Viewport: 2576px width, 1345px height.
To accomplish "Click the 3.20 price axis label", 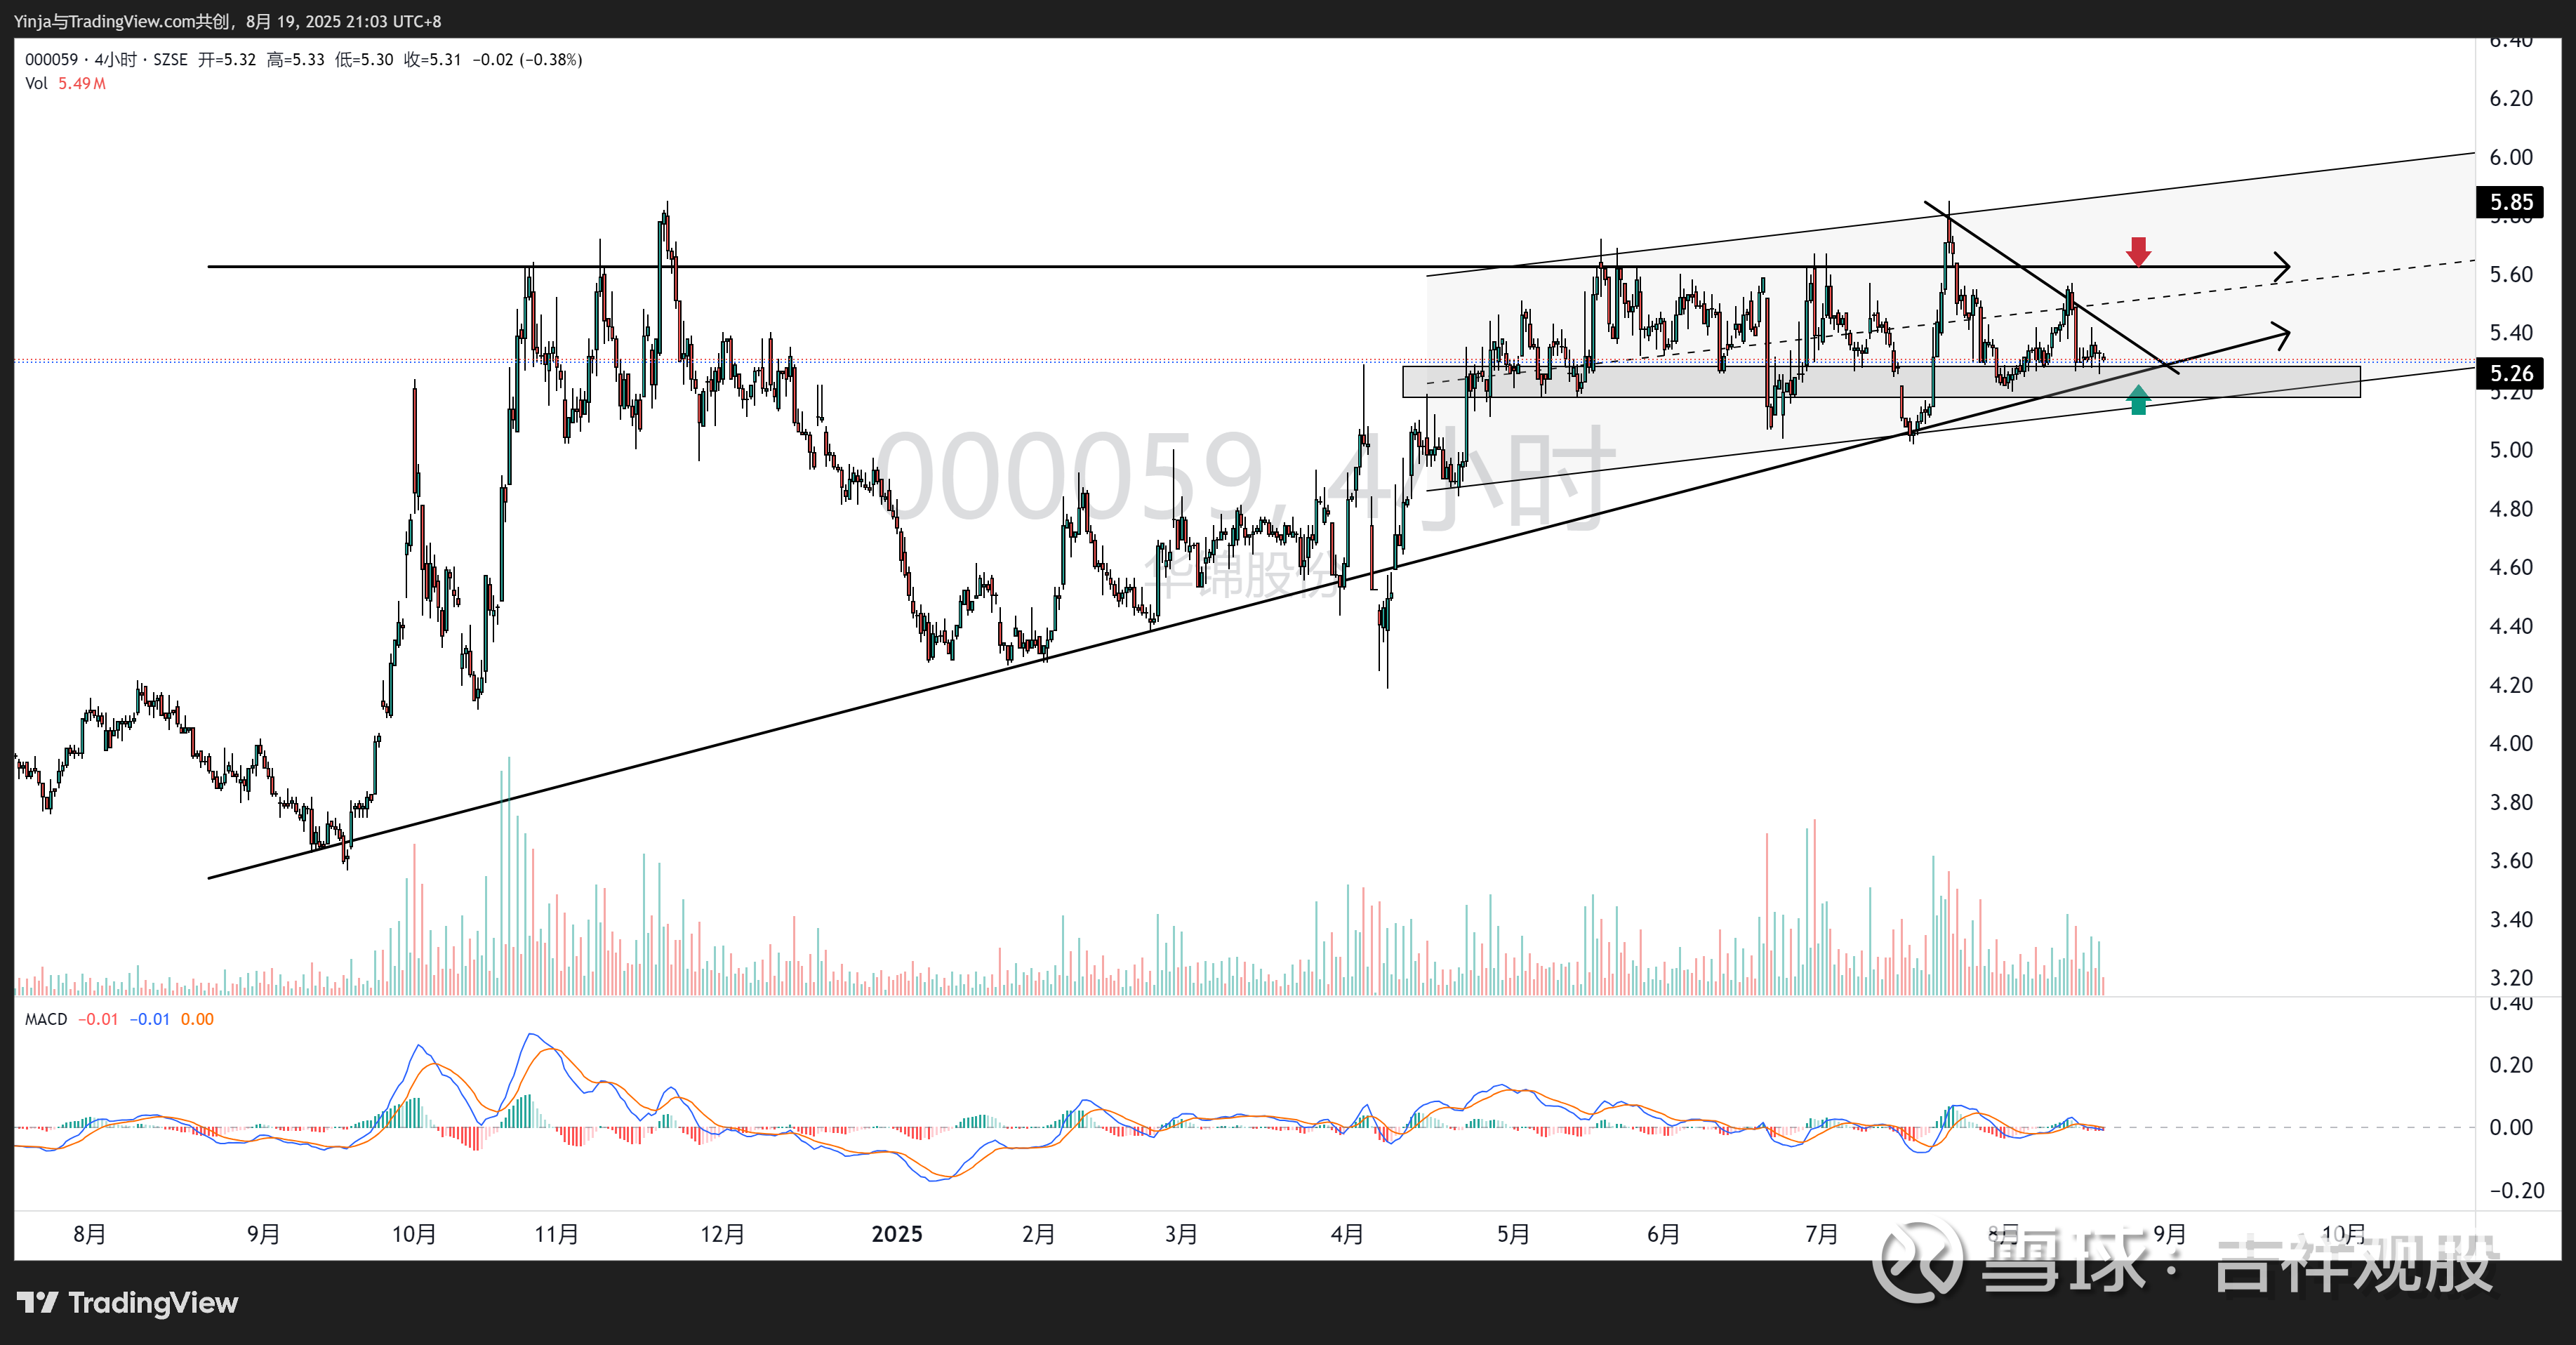I will click(x=2511, y=978).
